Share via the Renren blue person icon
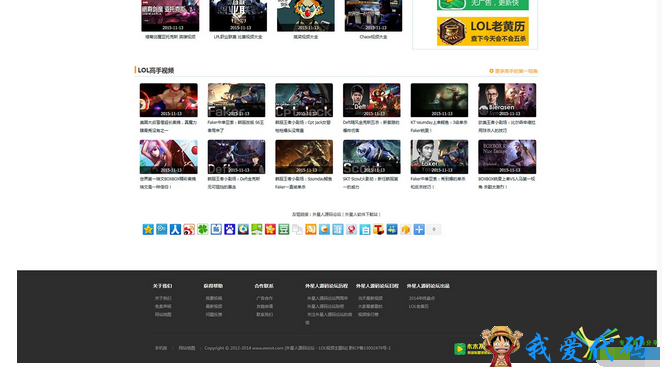This screenshot has width=665, height=372. pyautogui.click(x=175, y=230)
